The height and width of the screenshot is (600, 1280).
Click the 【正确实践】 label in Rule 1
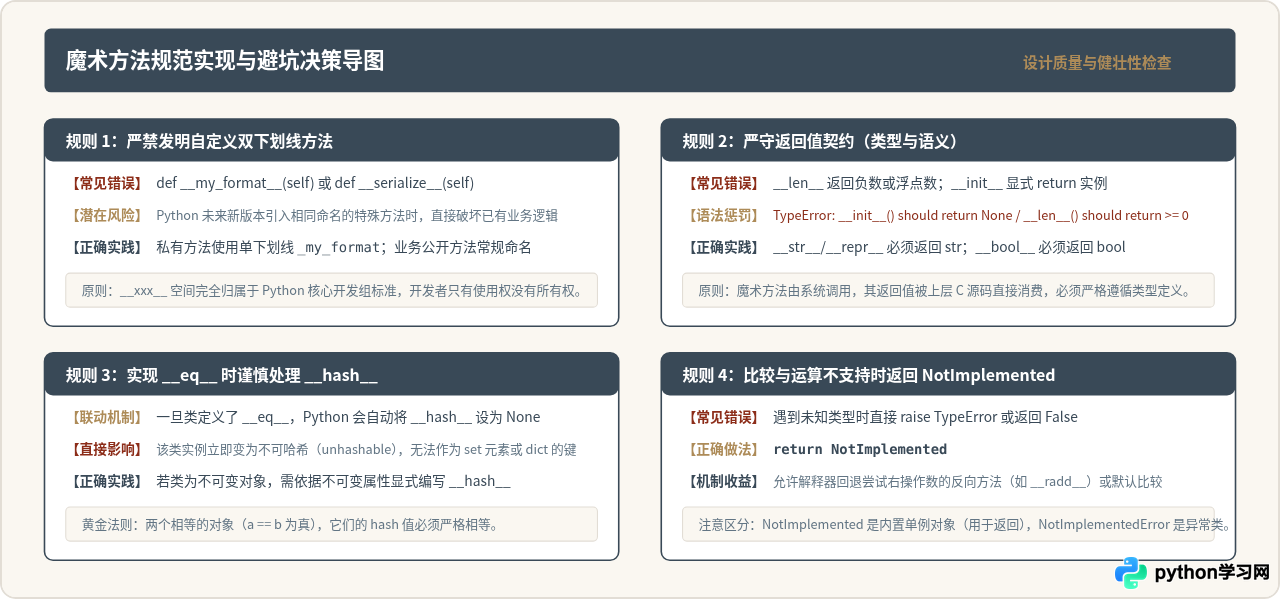click(x=105, y=247)
